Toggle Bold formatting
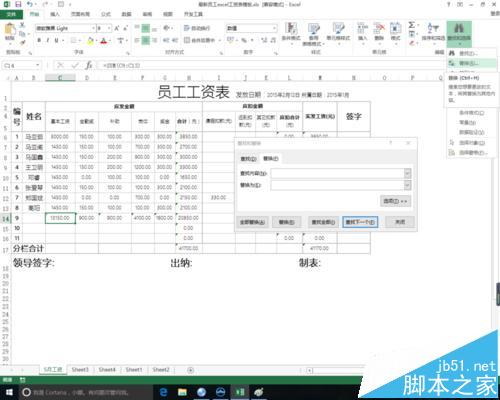The width and height of the screenshot is (500, 400). coord(39,40)
